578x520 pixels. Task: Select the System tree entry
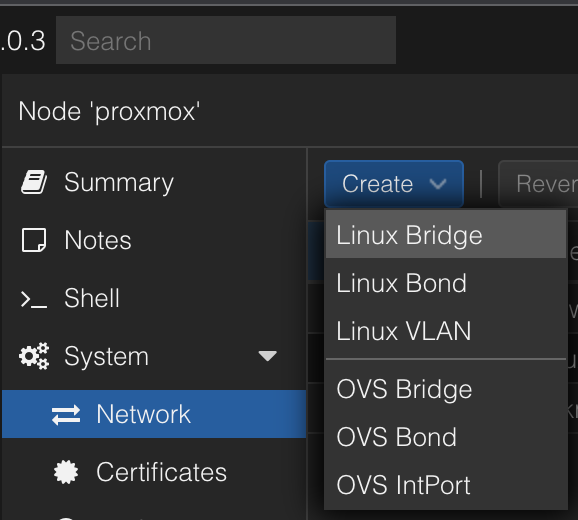click(154, 356)
